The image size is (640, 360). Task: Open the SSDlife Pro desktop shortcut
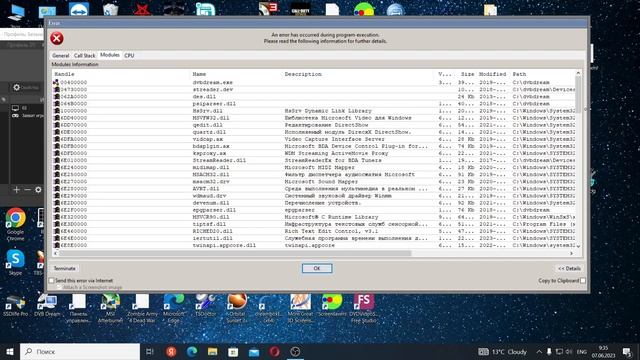pos(16,305)
